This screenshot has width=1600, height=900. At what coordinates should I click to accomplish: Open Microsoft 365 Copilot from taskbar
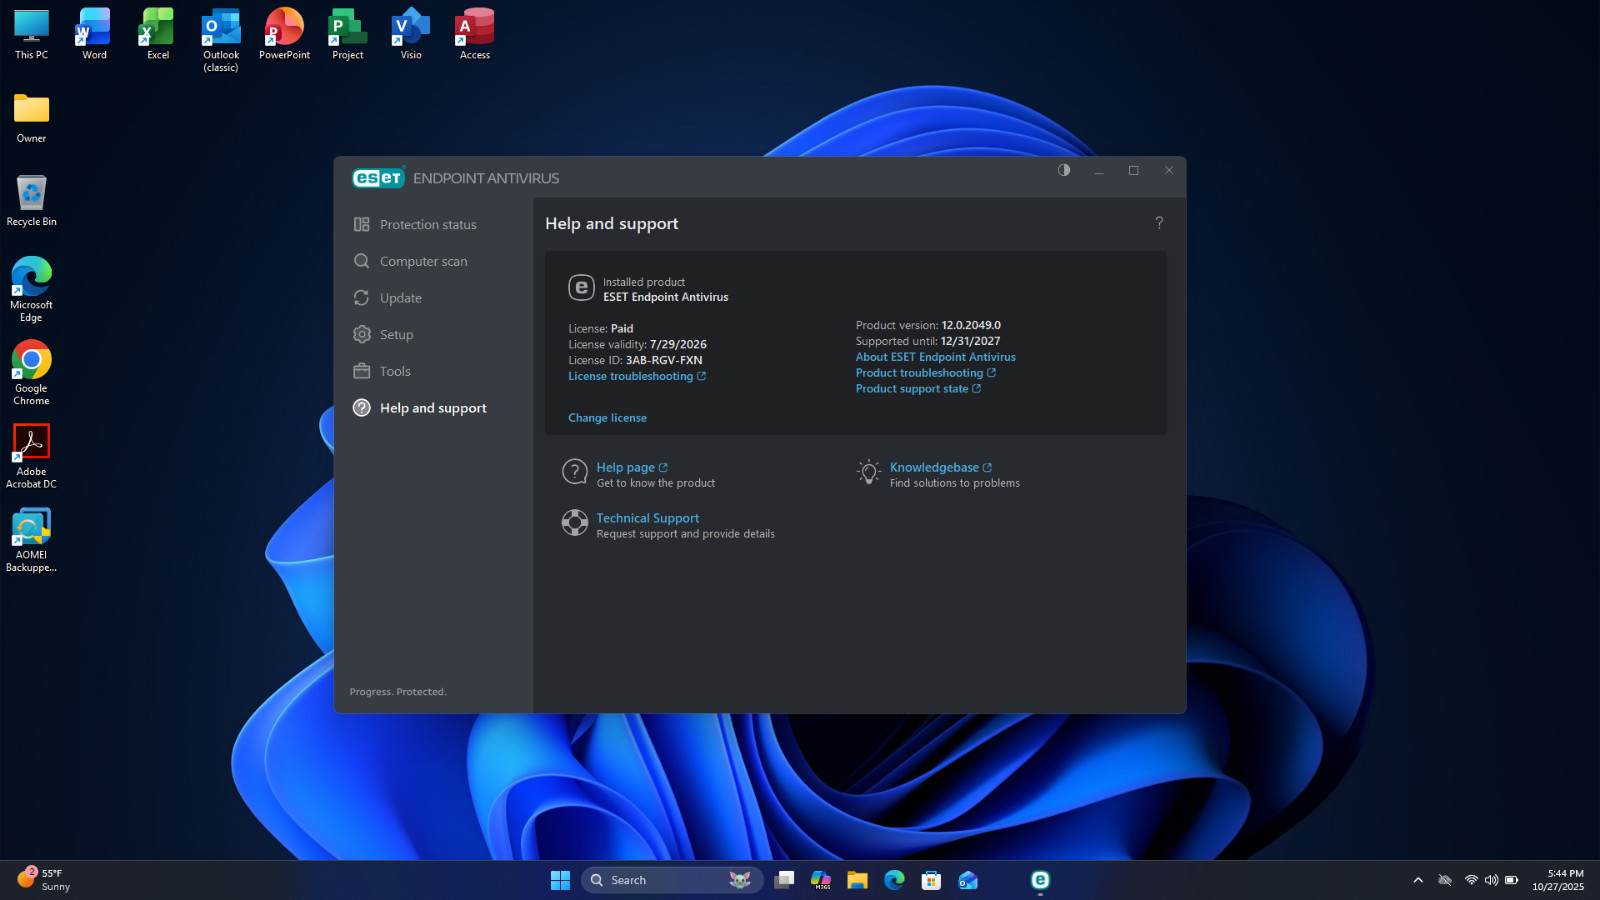pyautogui.click(x=821, y=880)
